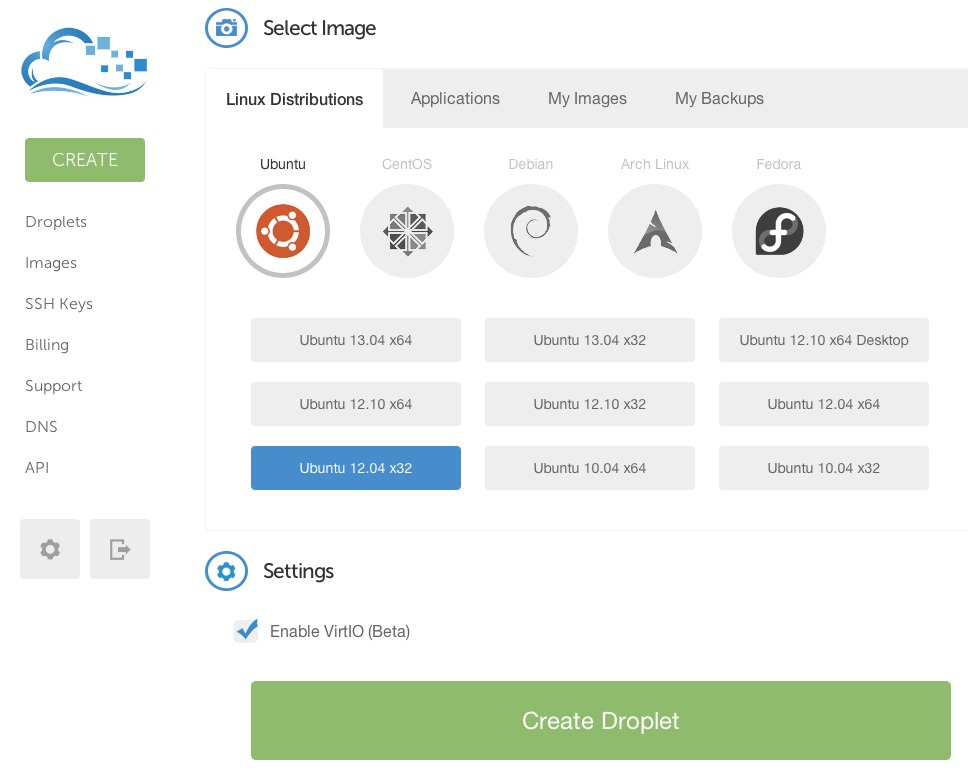Open SSH Keys page

coord(59,304)
